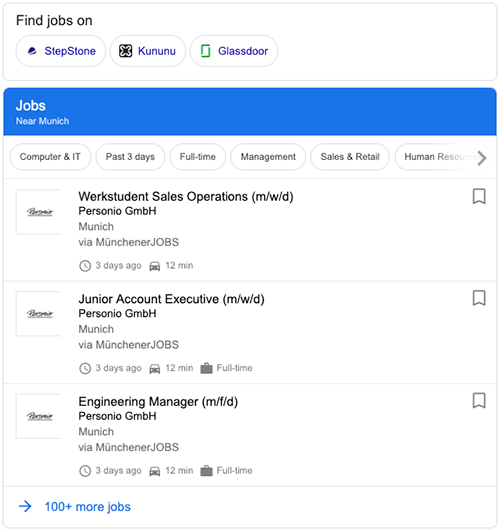Click briefcase icon on Engineering Manager job

coord(206,471)
